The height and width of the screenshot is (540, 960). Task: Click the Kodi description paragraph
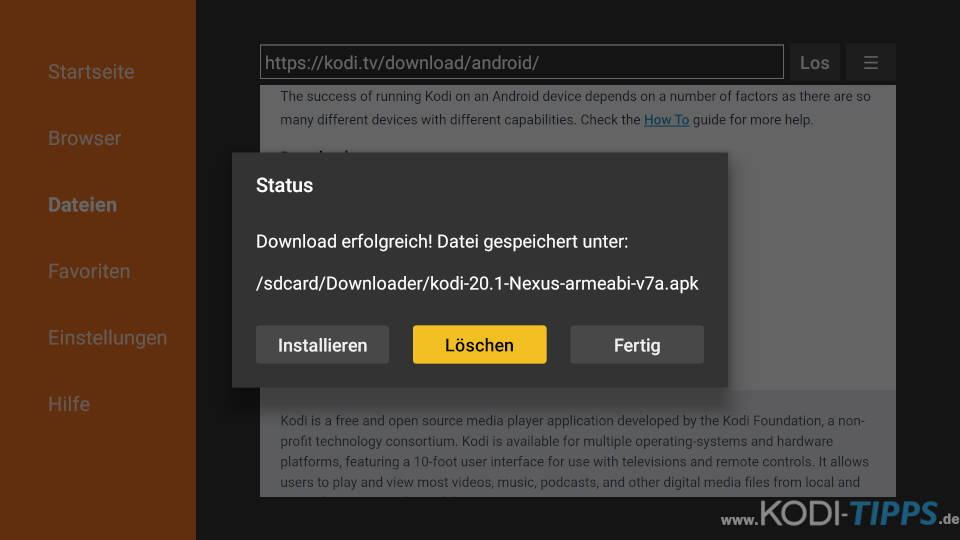tap(574, 451)
